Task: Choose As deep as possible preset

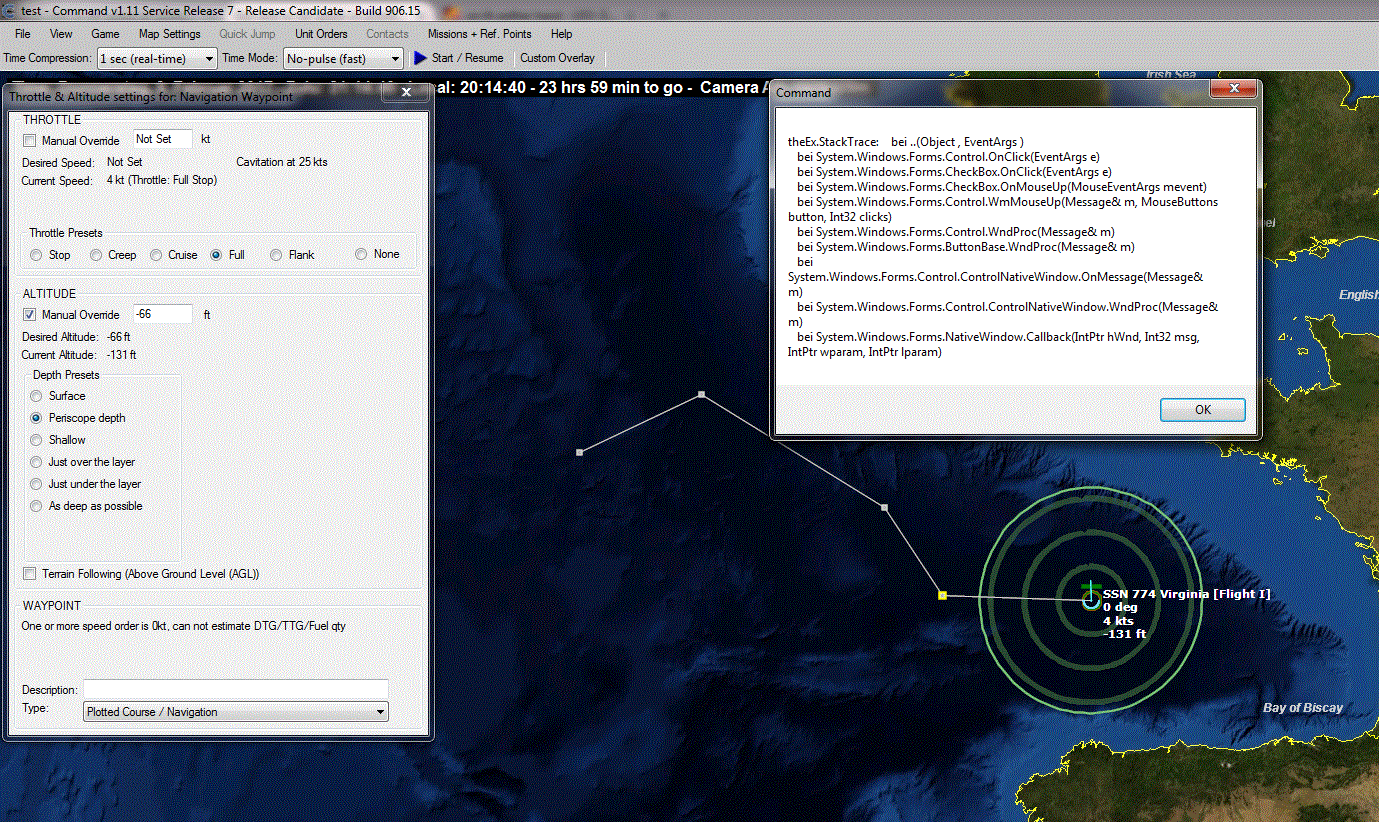Action: (x=37, y=506)
